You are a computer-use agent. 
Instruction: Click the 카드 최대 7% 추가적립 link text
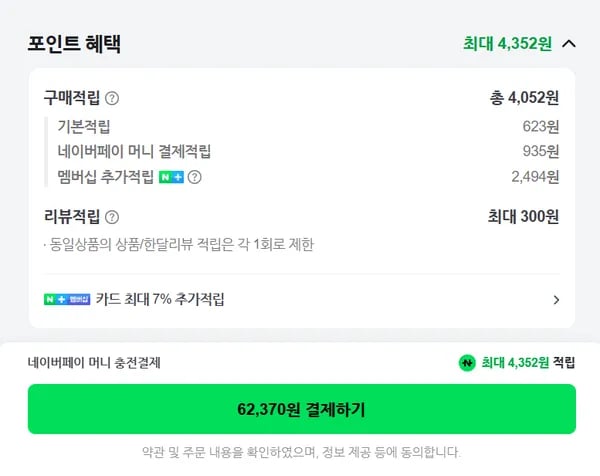tap(160, 299)
